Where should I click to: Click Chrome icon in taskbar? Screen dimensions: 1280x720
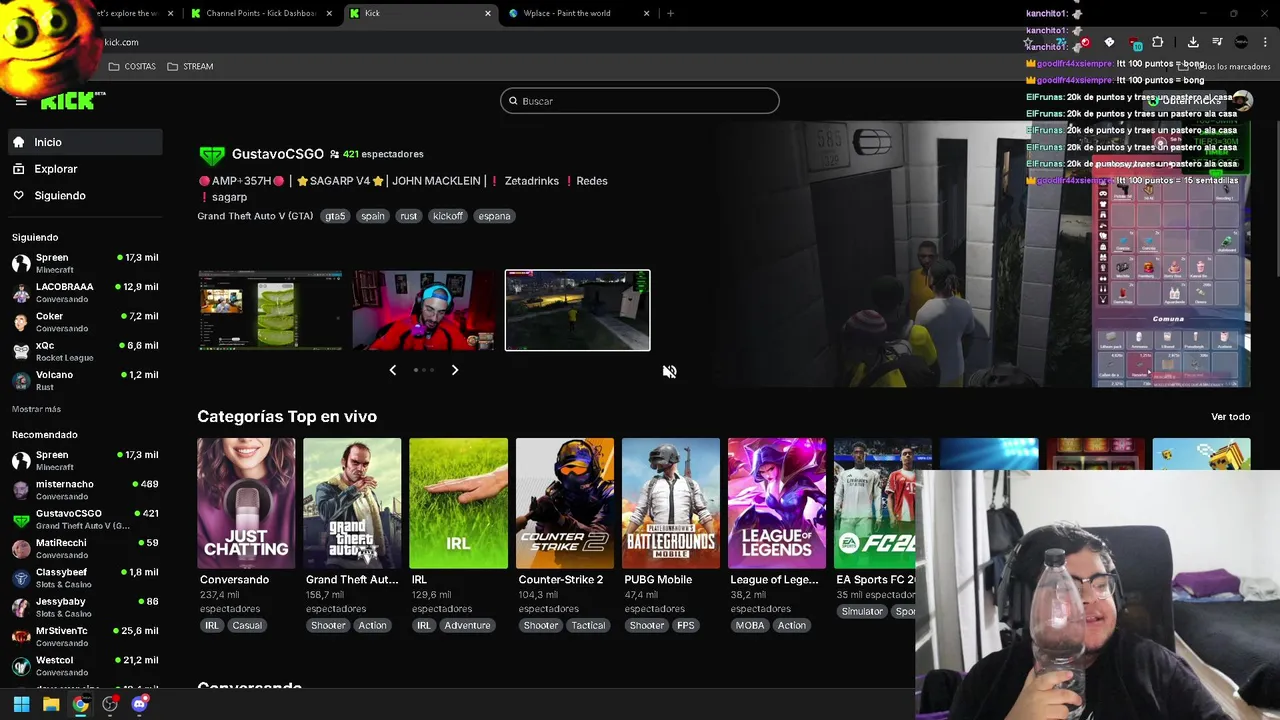(80, 704)
